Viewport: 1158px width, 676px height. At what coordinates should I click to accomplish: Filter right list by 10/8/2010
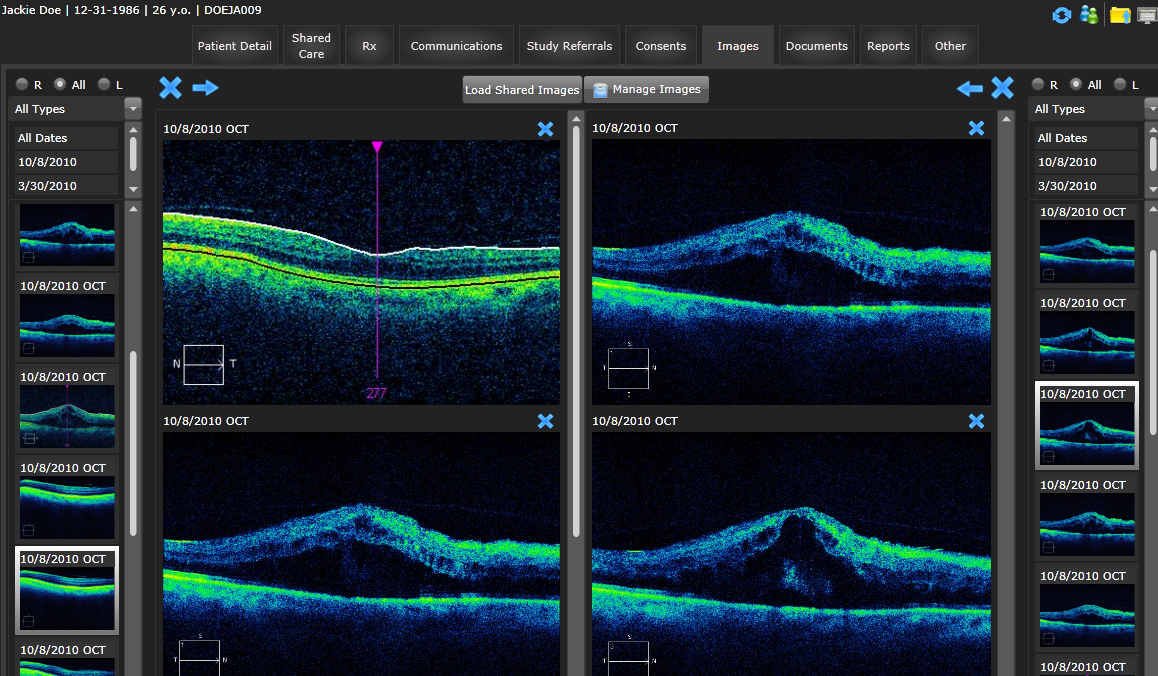coord(1086,162)
